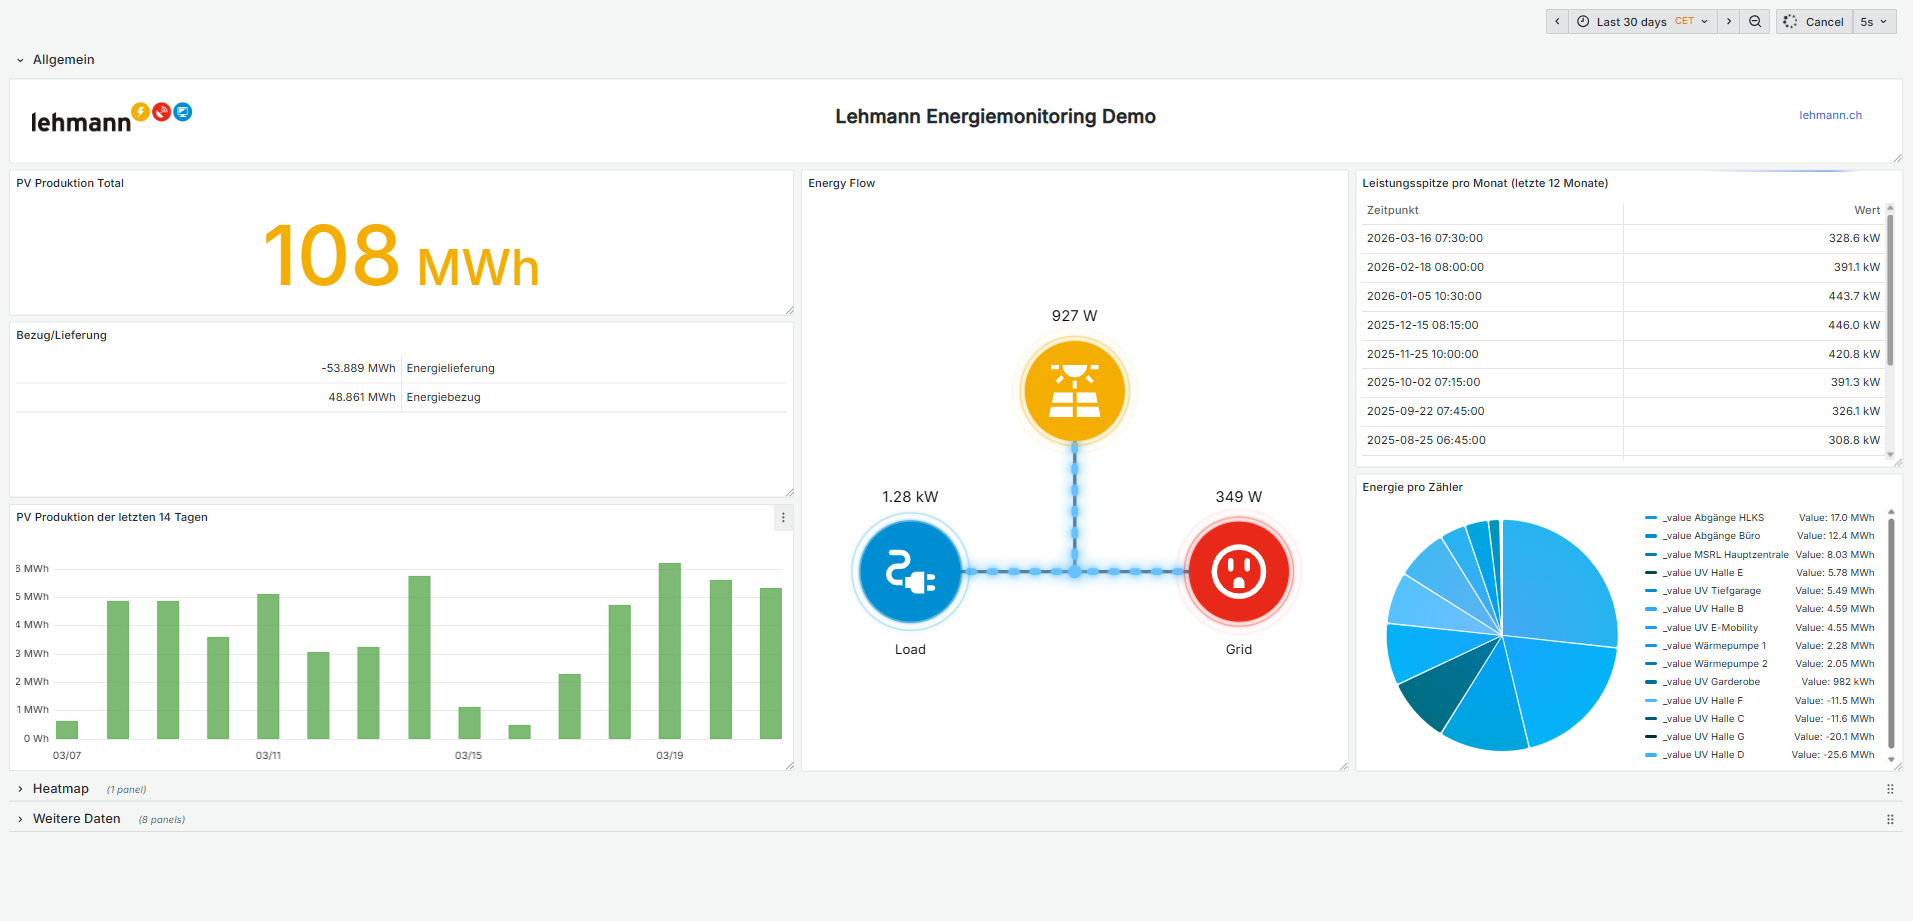The width and height of the screenshot is (1913, 921).
Task: Select the 2026-01-05 10:30:00 table cell
Action: click(x=1424, y=296)
